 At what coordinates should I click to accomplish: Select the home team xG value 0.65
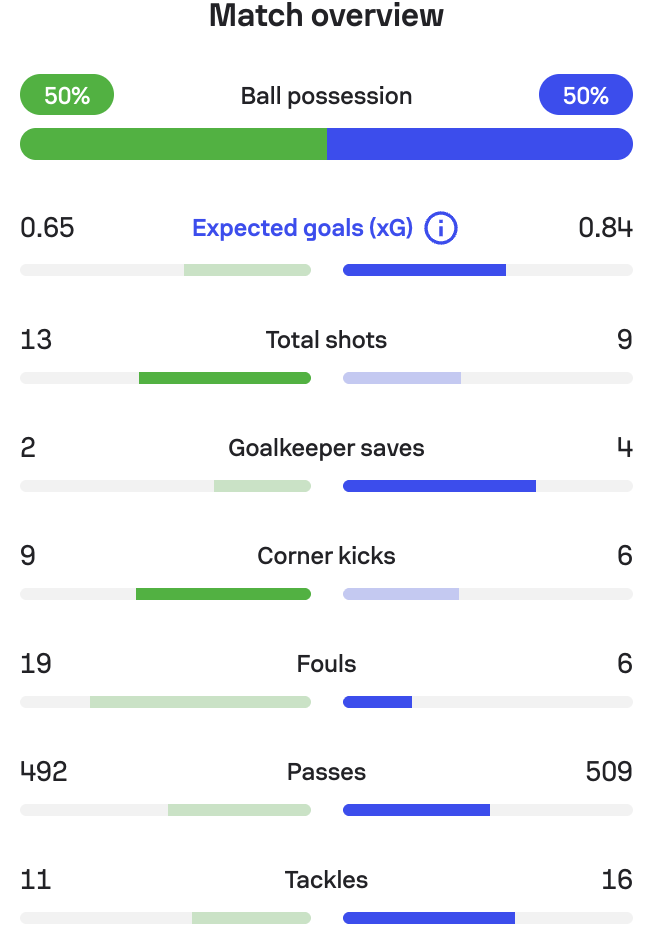coord(47,228)
